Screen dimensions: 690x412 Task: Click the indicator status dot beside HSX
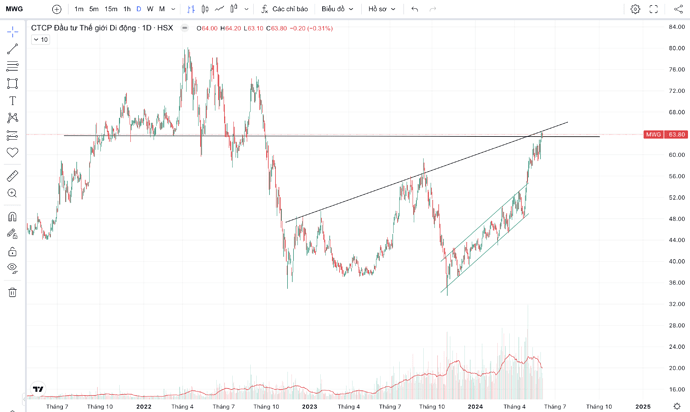pos(185,28)
